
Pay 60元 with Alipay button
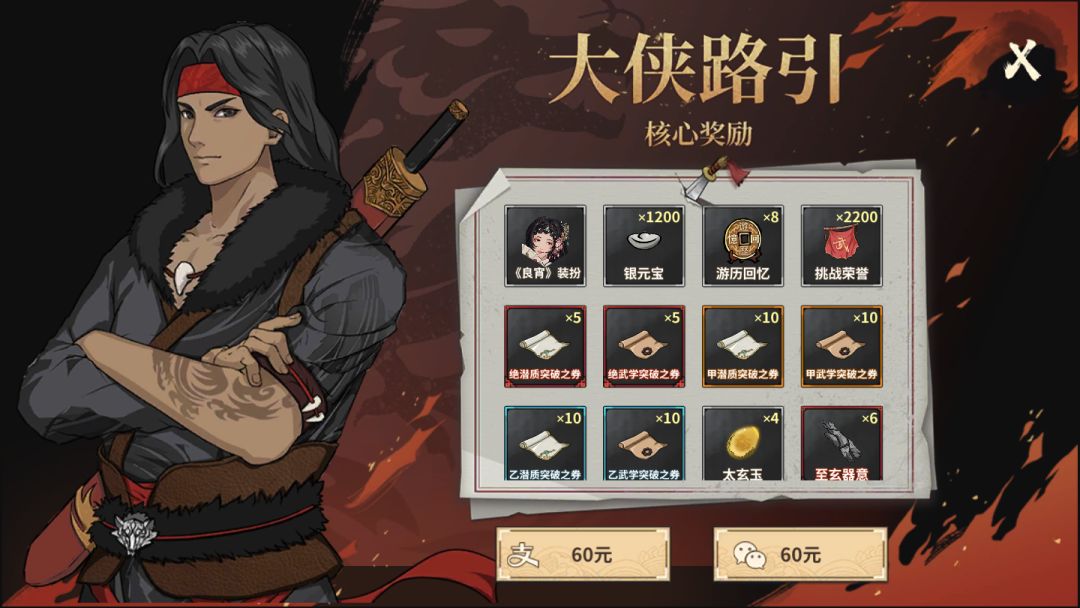[x=583, y=554]
